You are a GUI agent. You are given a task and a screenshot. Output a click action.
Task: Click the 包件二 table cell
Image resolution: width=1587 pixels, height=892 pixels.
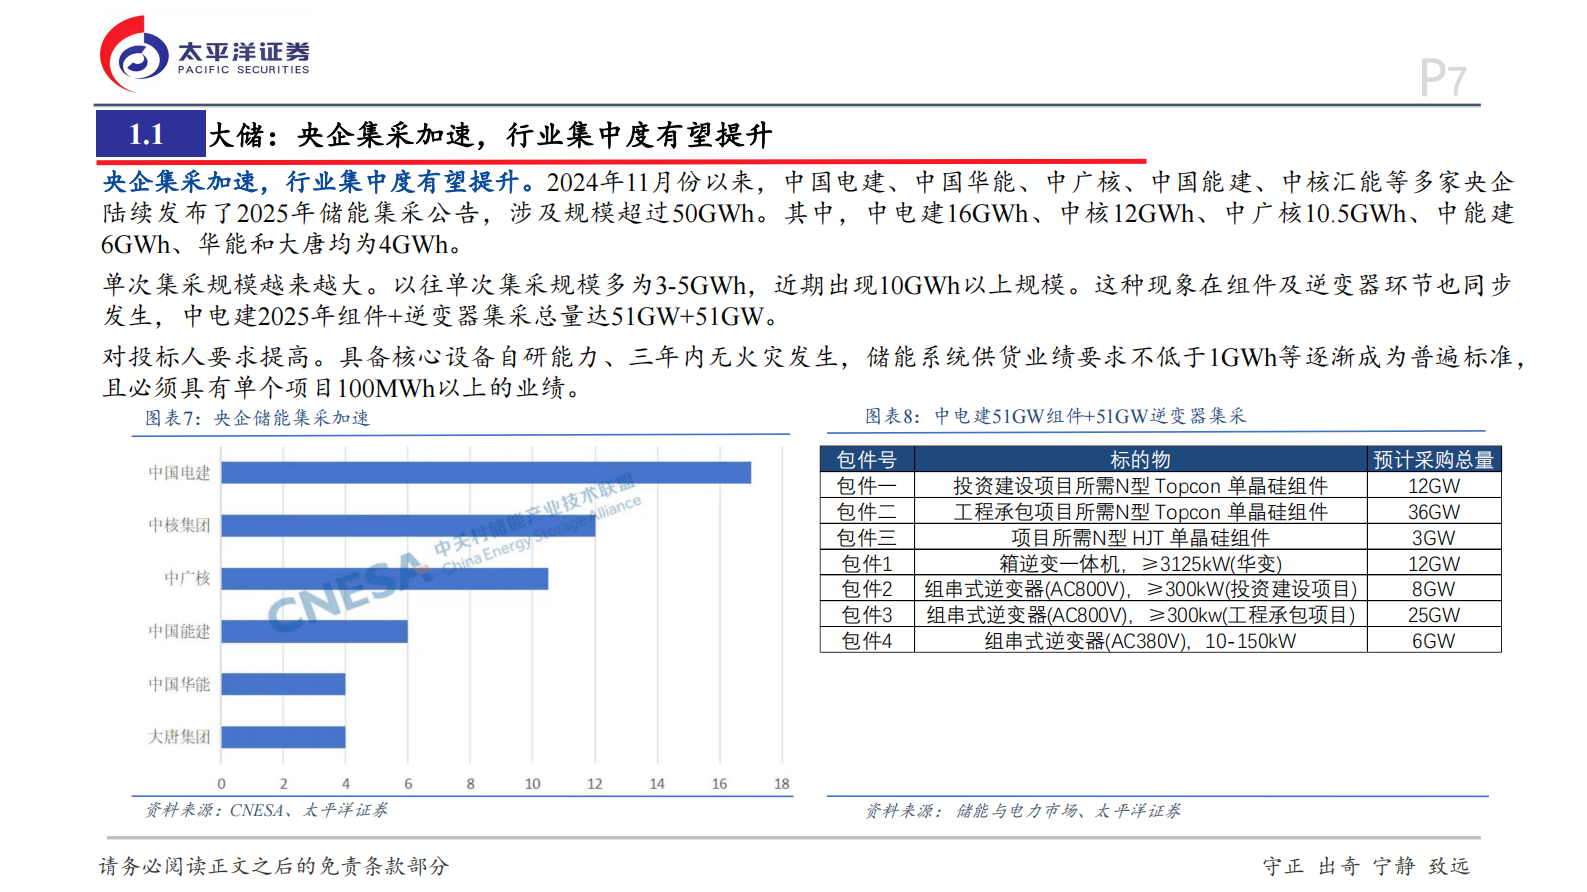[867, 512]
